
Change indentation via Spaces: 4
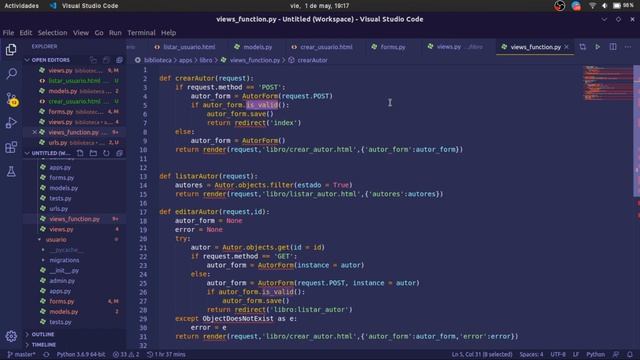coord(531,354)
